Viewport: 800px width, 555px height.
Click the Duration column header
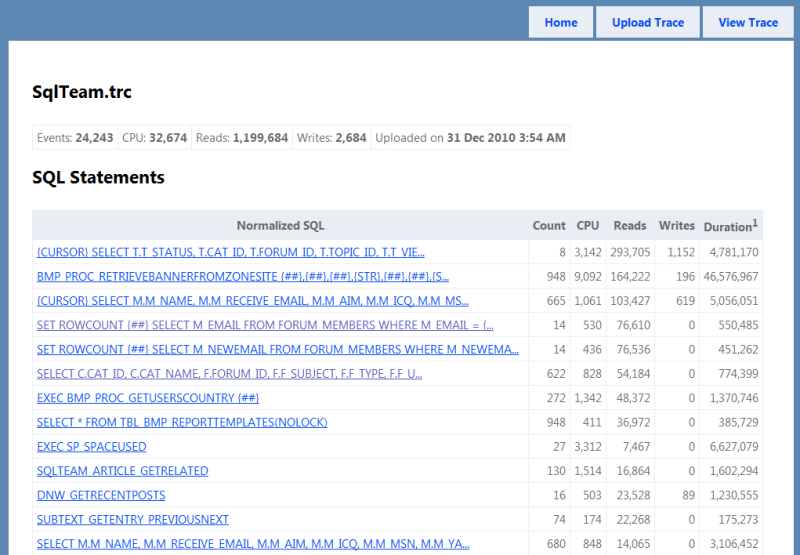tap(731, 226)
